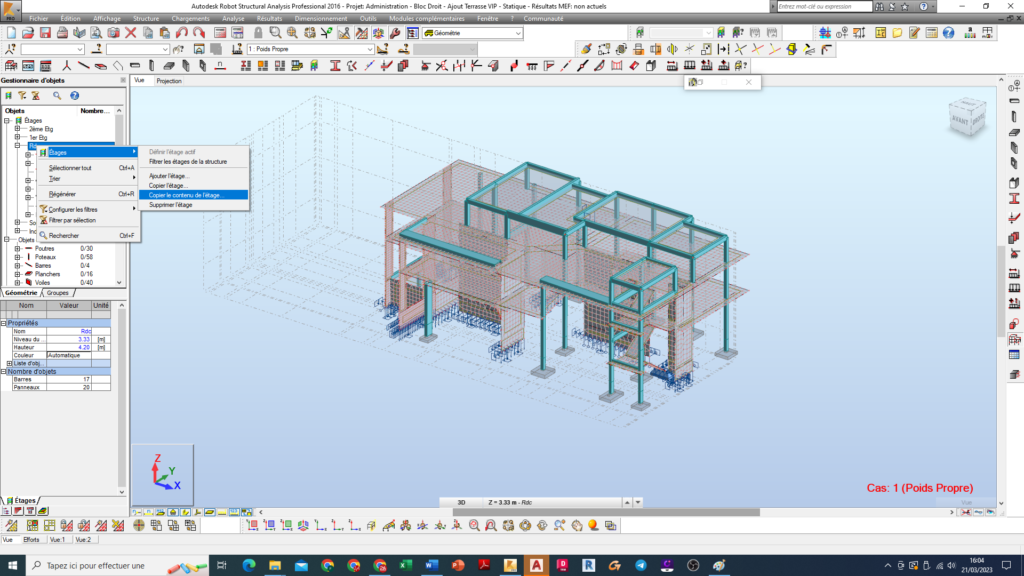
Task: Switch to the Vue 2 tab at bottom
Action: point(83,539)
